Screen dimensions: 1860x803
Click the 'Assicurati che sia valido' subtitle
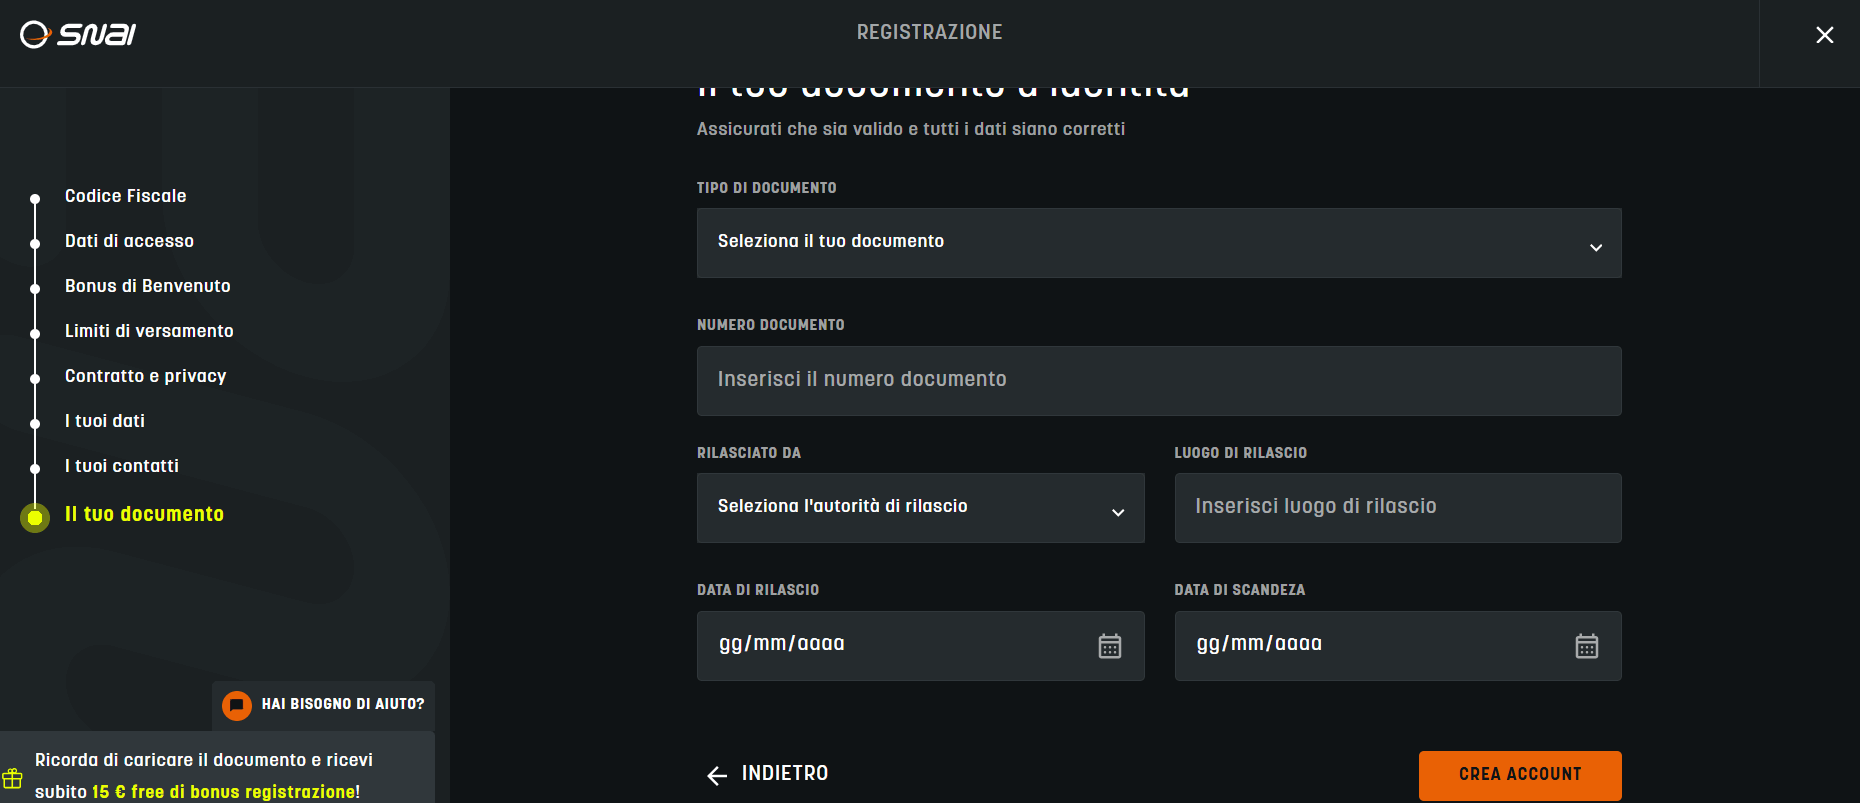(911, 129)
